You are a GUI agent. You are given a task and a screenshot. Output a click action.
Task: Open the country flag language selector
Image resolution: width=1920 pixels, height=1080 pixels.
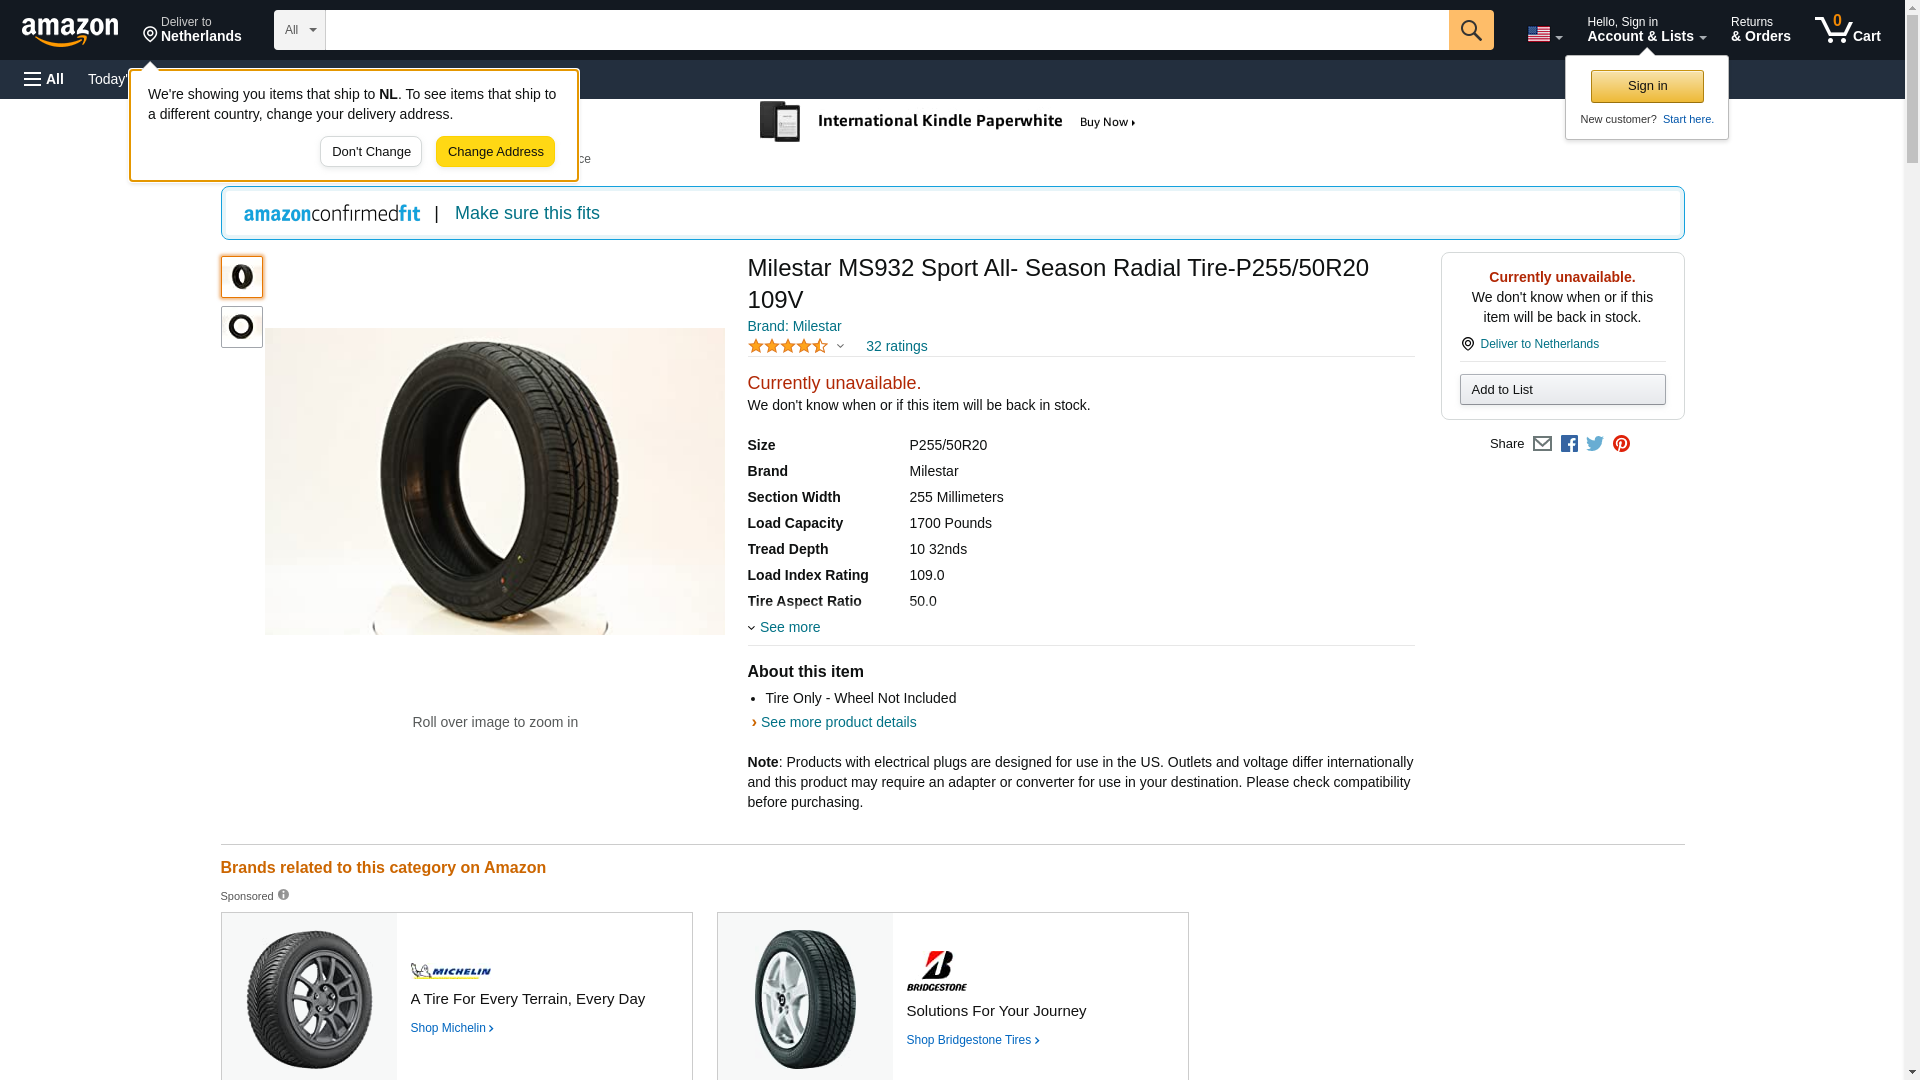pyautogui.click(x=1544, y=34)
